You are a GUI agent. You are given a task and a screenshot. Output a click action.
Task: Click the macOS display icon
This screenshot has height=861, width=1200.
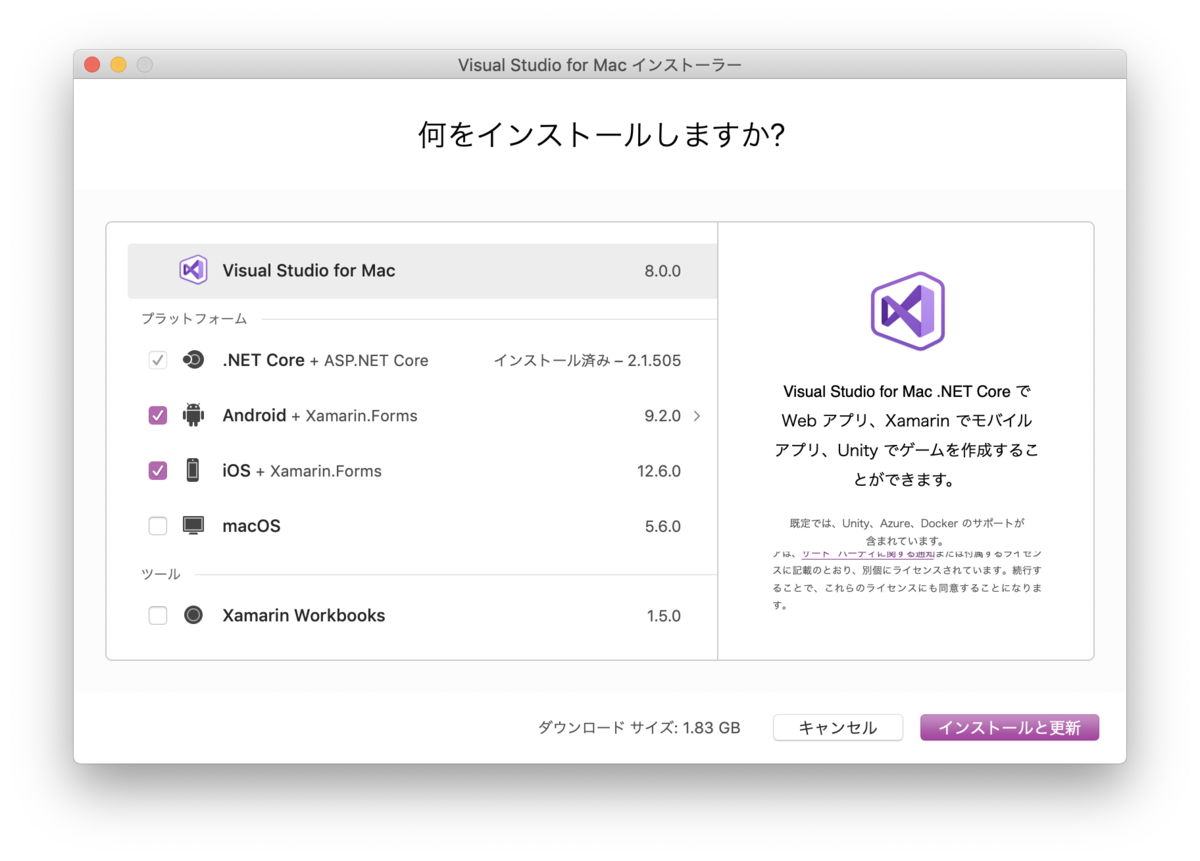[x=192, y=525]
